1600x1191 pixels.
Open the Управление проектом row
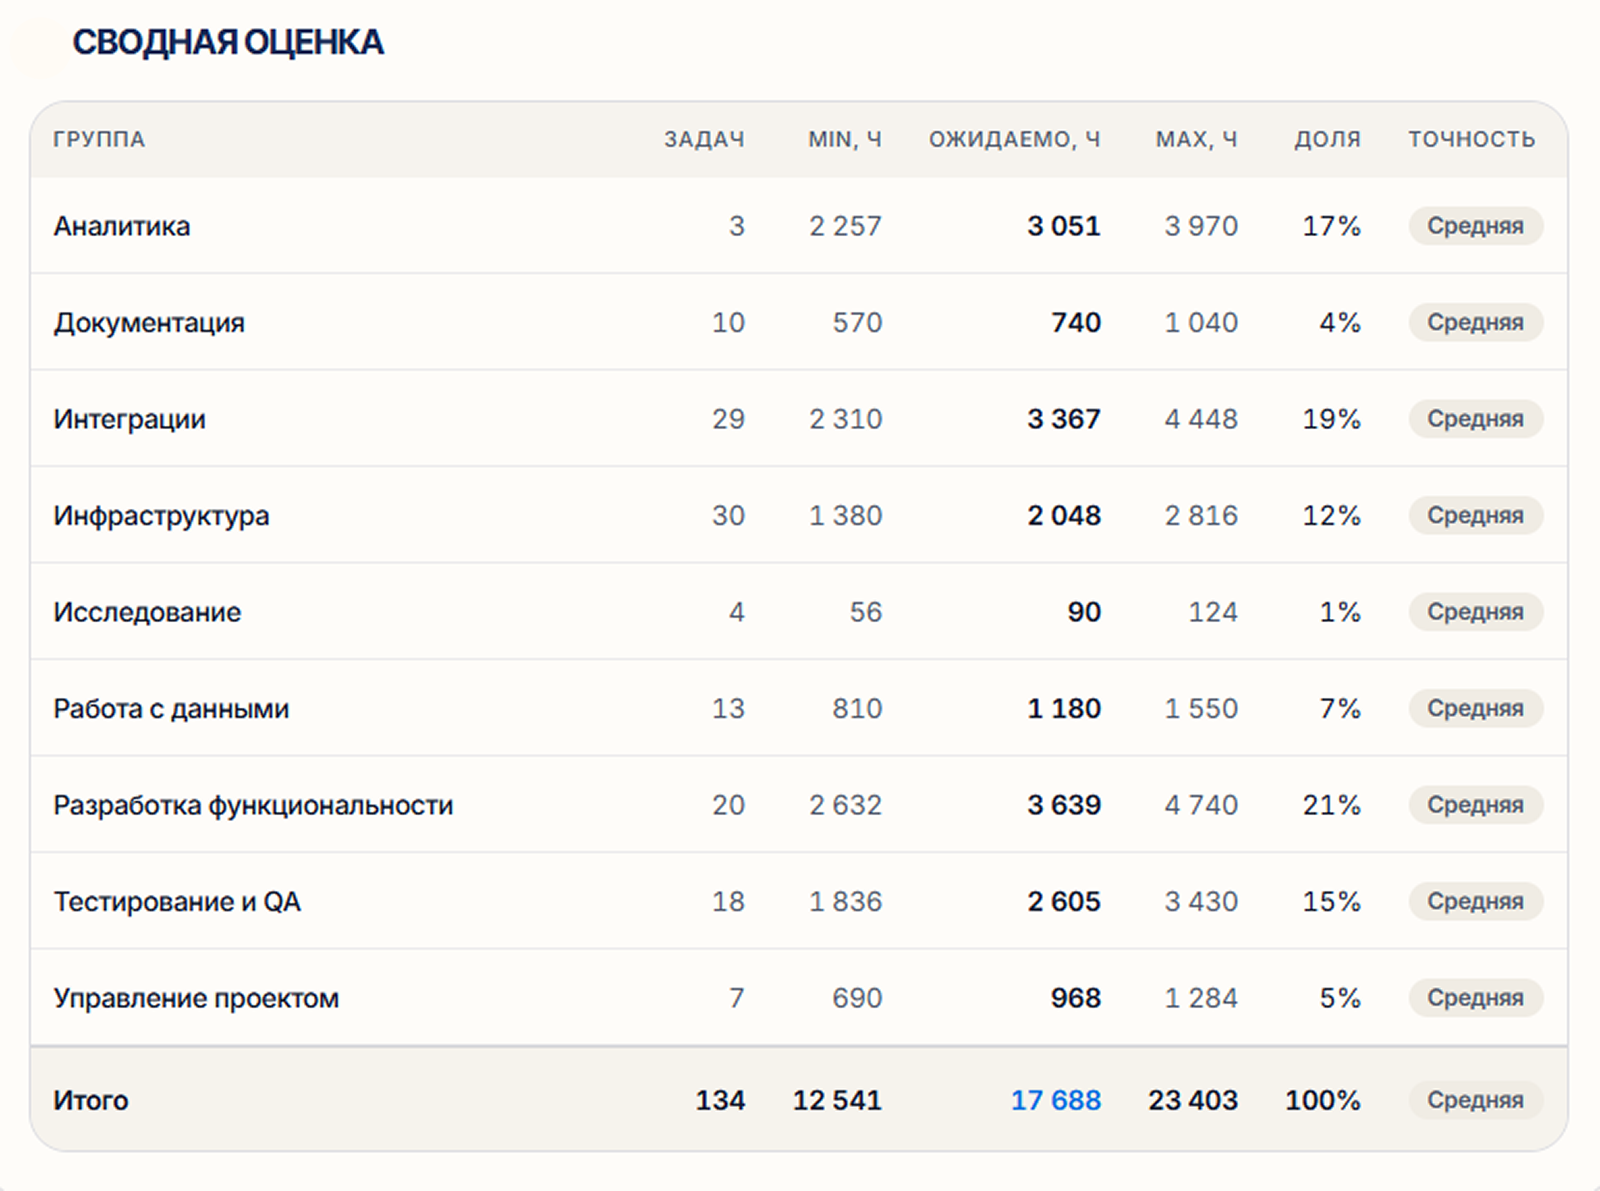(x=799, y=998)
